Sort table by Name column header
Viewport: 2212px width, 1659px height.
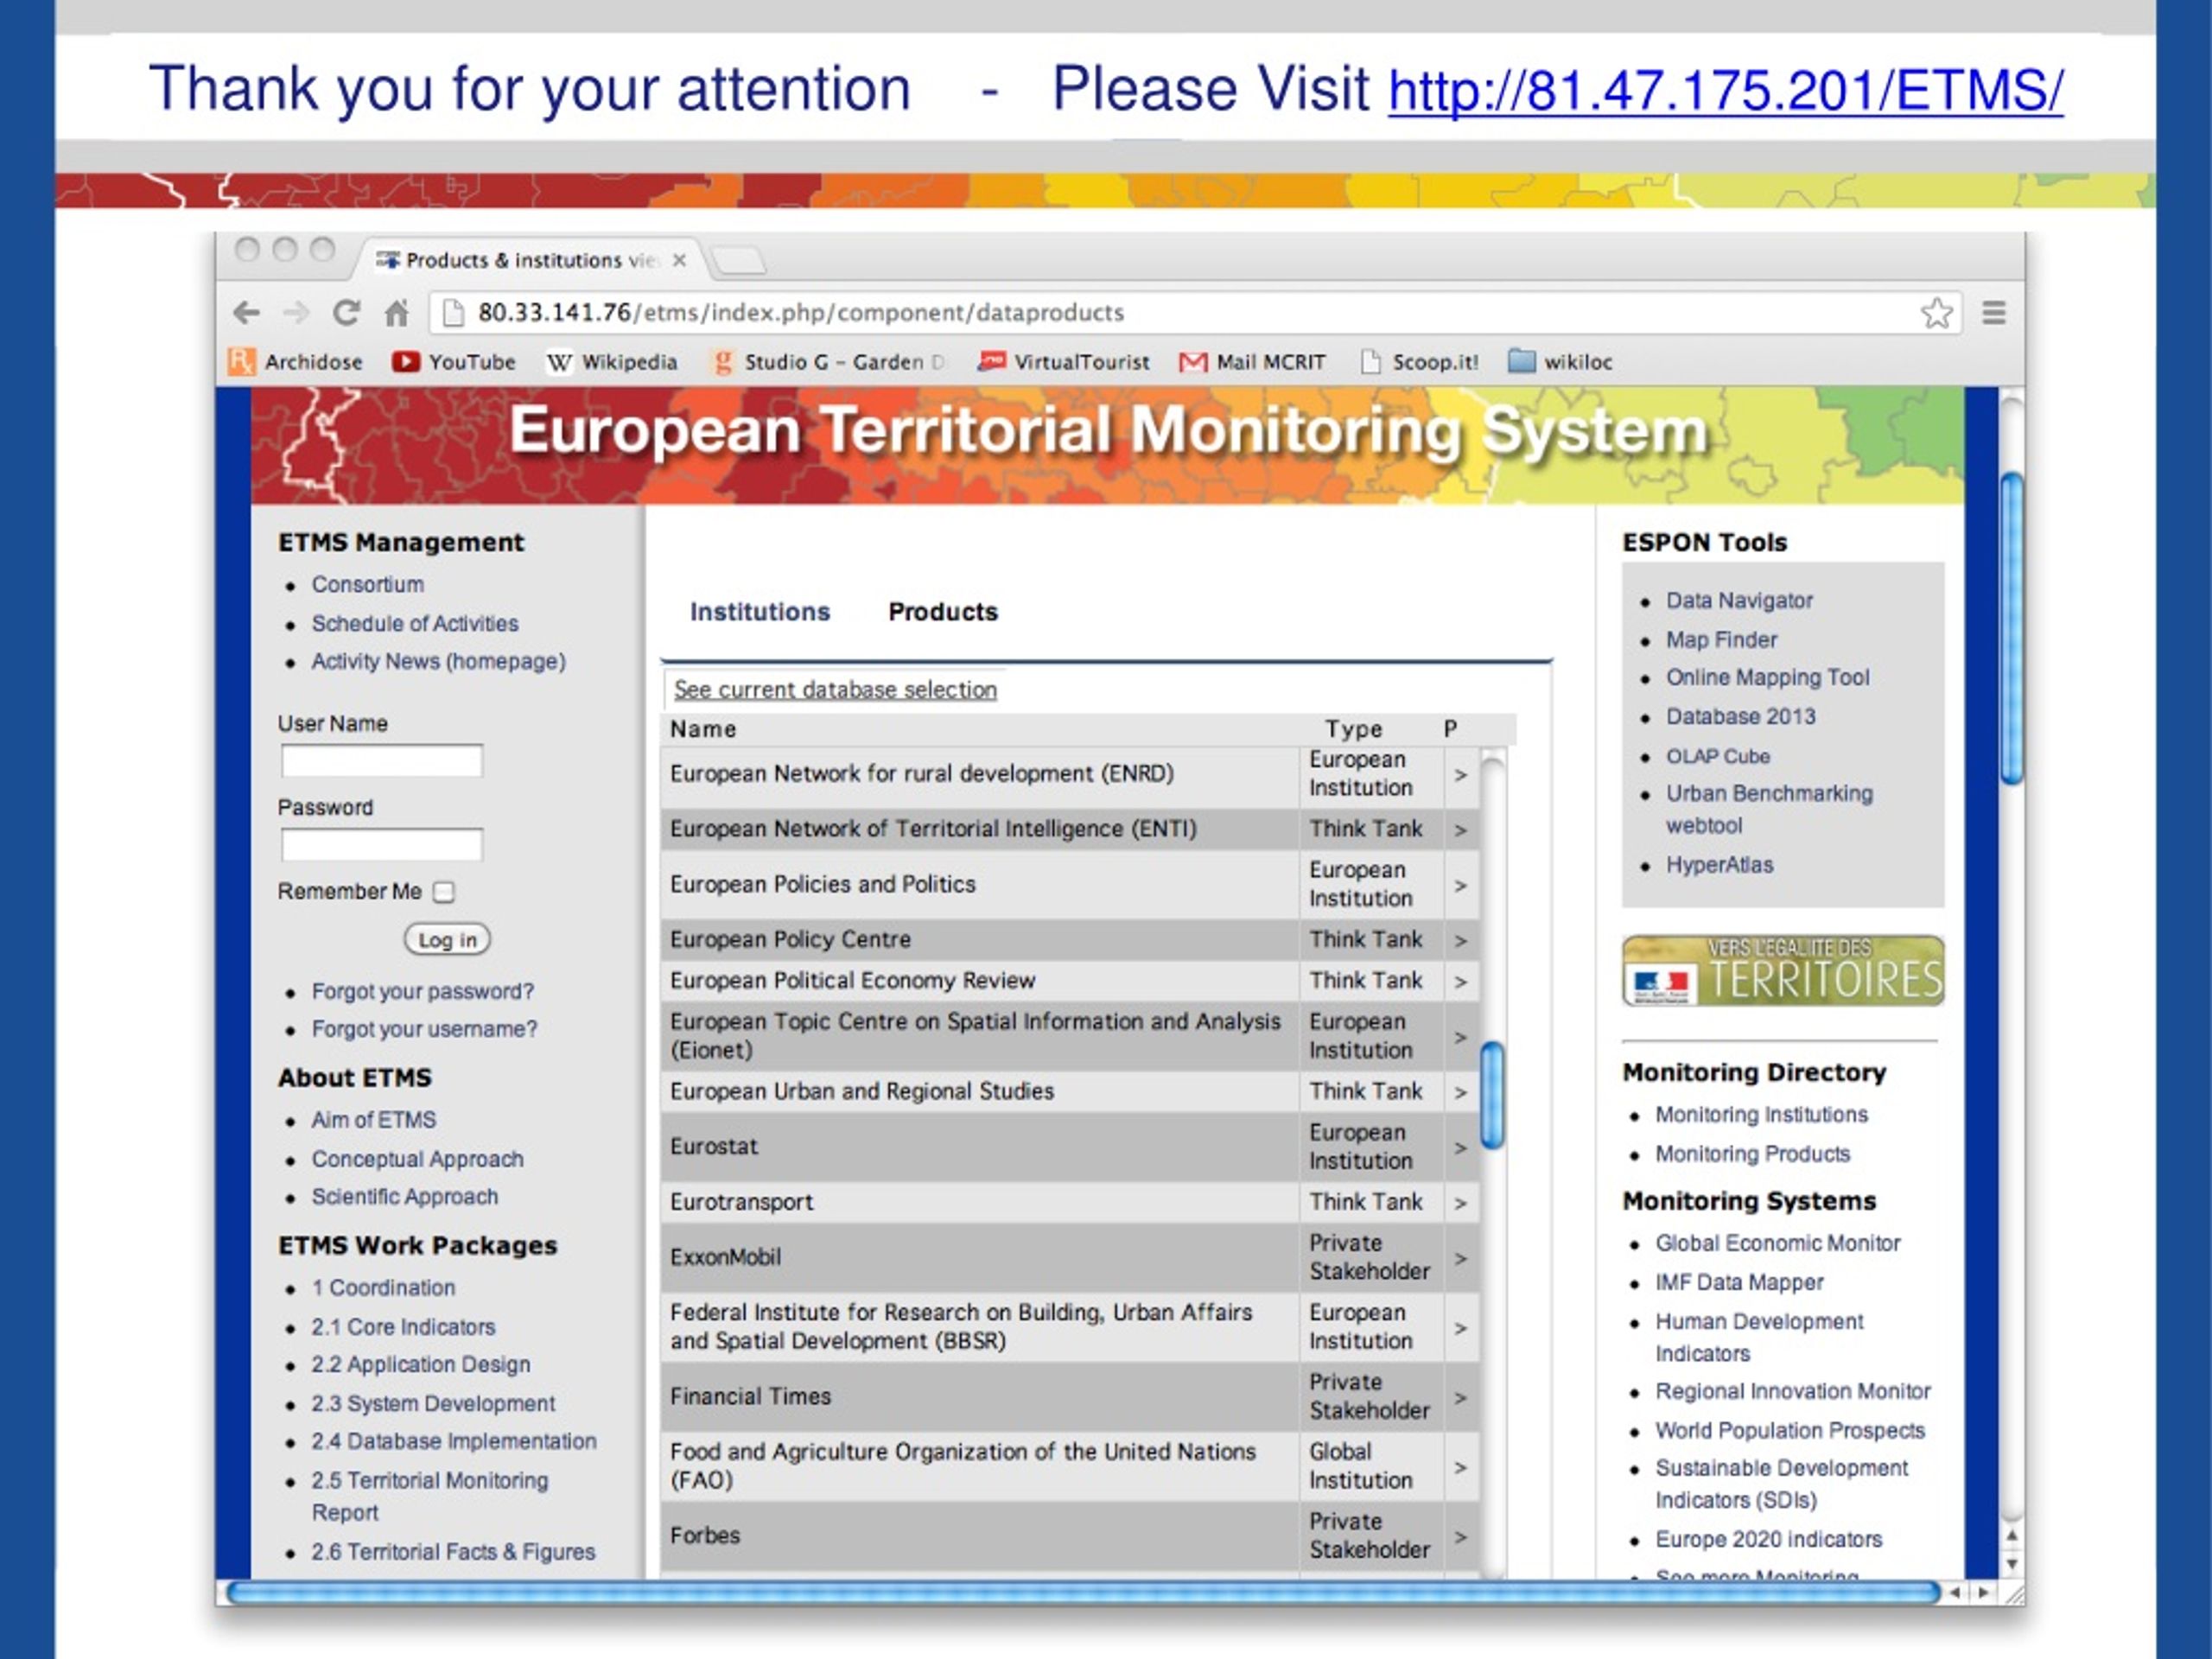(x=703, y=730)
